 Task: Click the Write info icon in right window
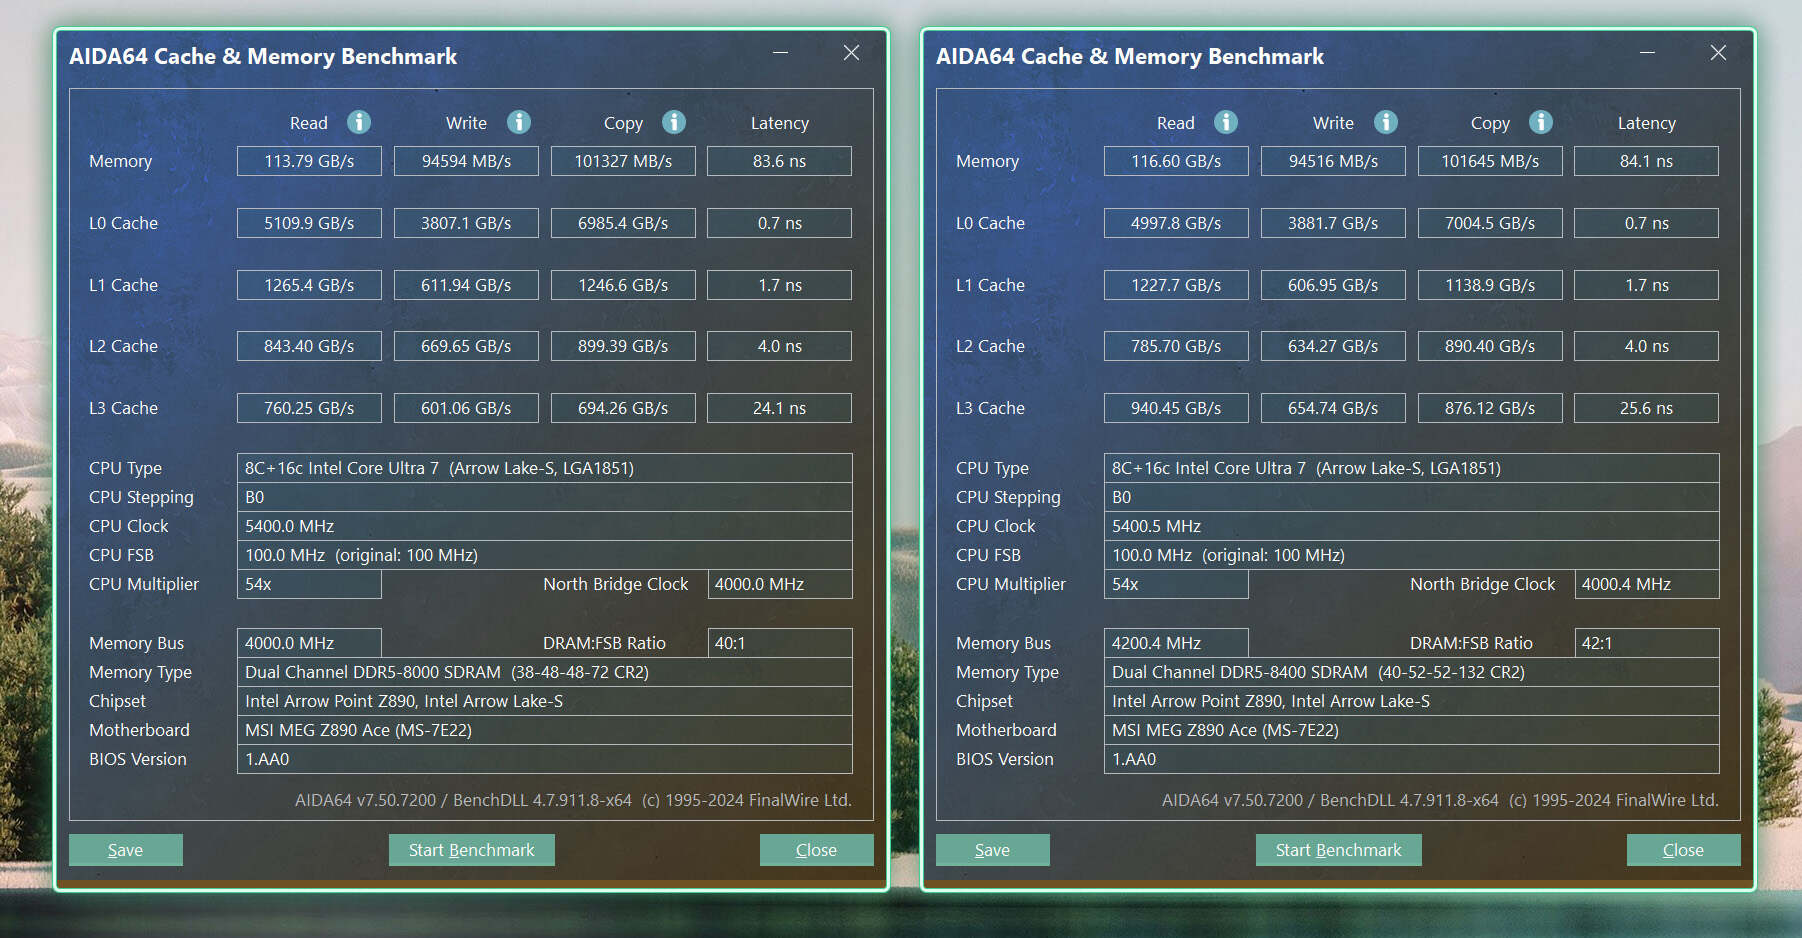pos(1386,122)
